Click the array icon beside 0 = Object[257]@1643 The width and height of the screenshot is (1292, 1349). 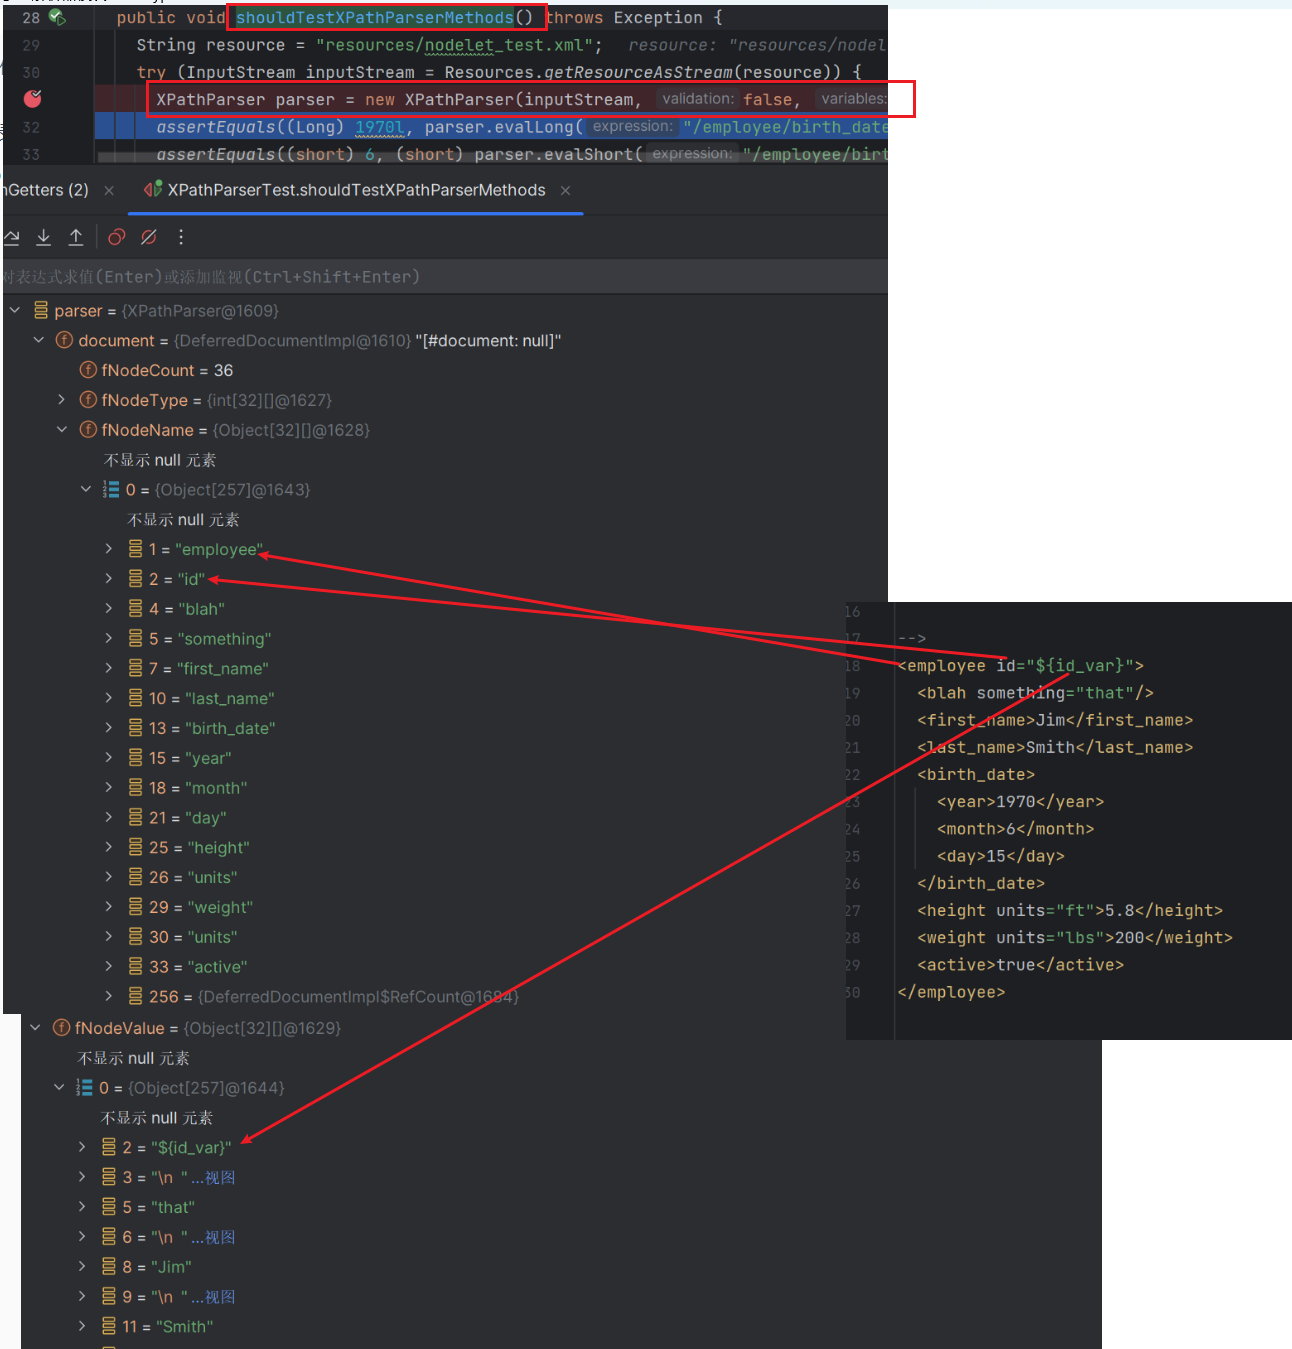point(111,489)
